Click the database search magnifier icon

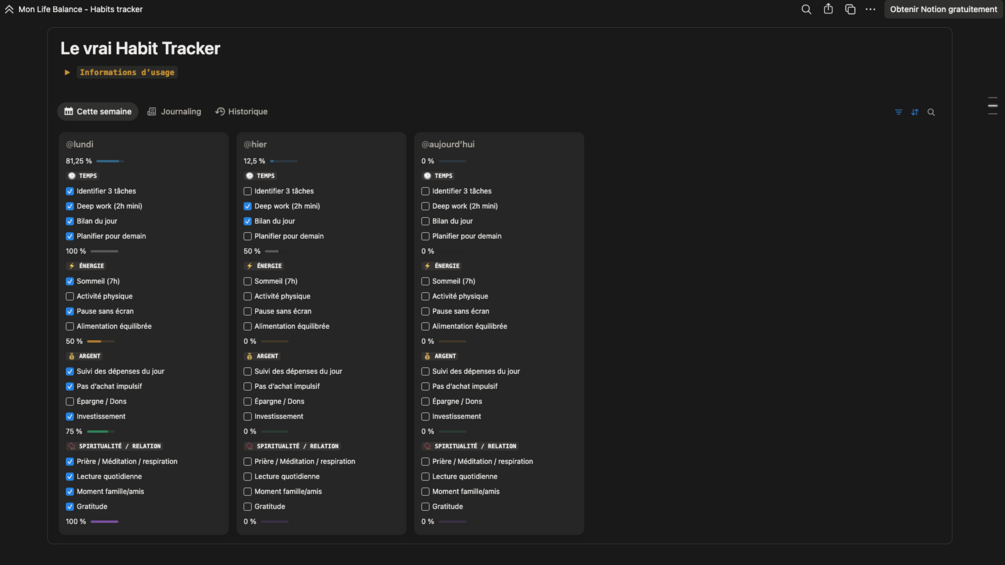pos(931,112)
